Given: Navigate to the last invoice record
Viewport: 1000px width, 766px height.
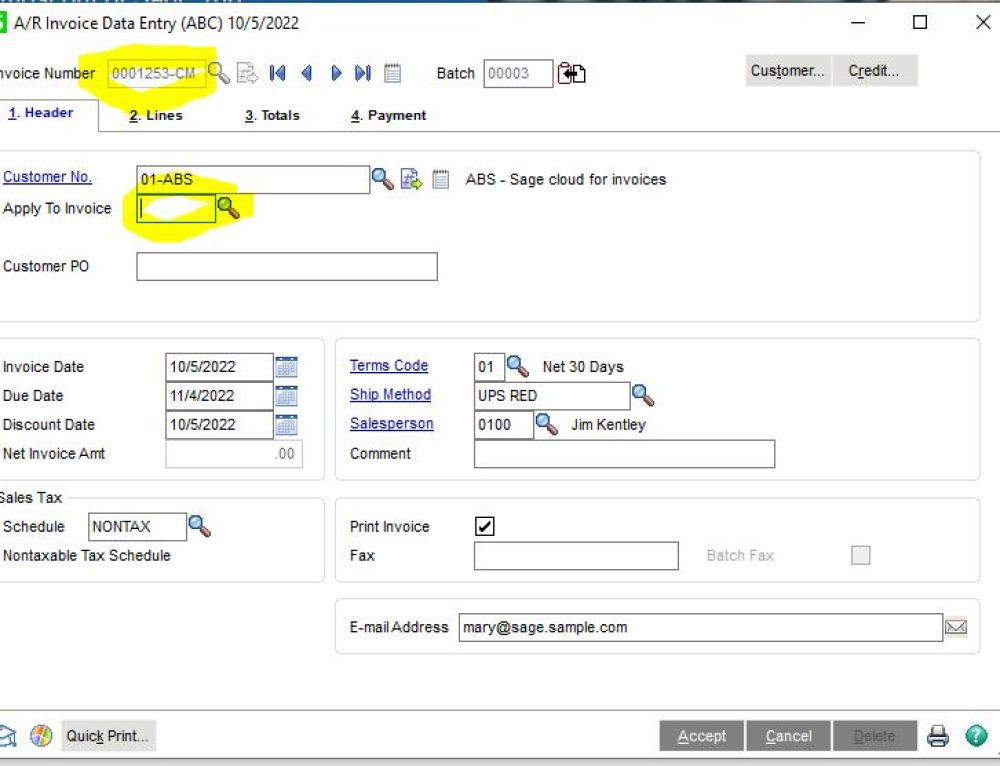Looking at the screenshot, I should [364, 73].
